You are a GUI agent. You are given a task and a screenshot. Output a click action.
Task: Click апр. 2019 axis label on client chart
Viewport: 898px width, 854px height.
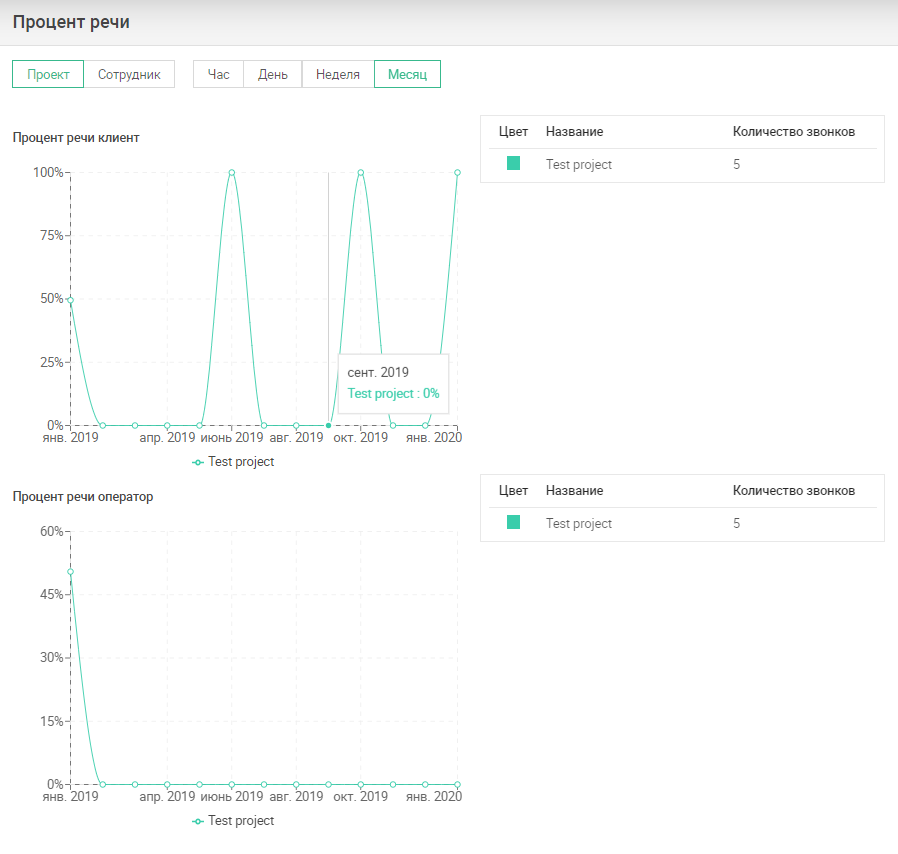click(x=167, y=438)
